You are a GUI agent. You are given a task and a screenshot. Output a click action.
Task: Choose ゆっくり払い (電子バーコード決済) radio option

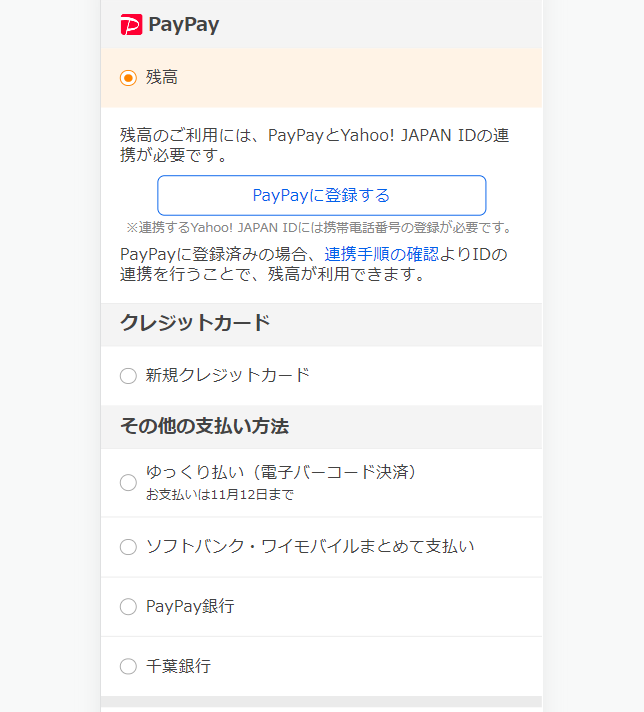(x=128, y=482)
